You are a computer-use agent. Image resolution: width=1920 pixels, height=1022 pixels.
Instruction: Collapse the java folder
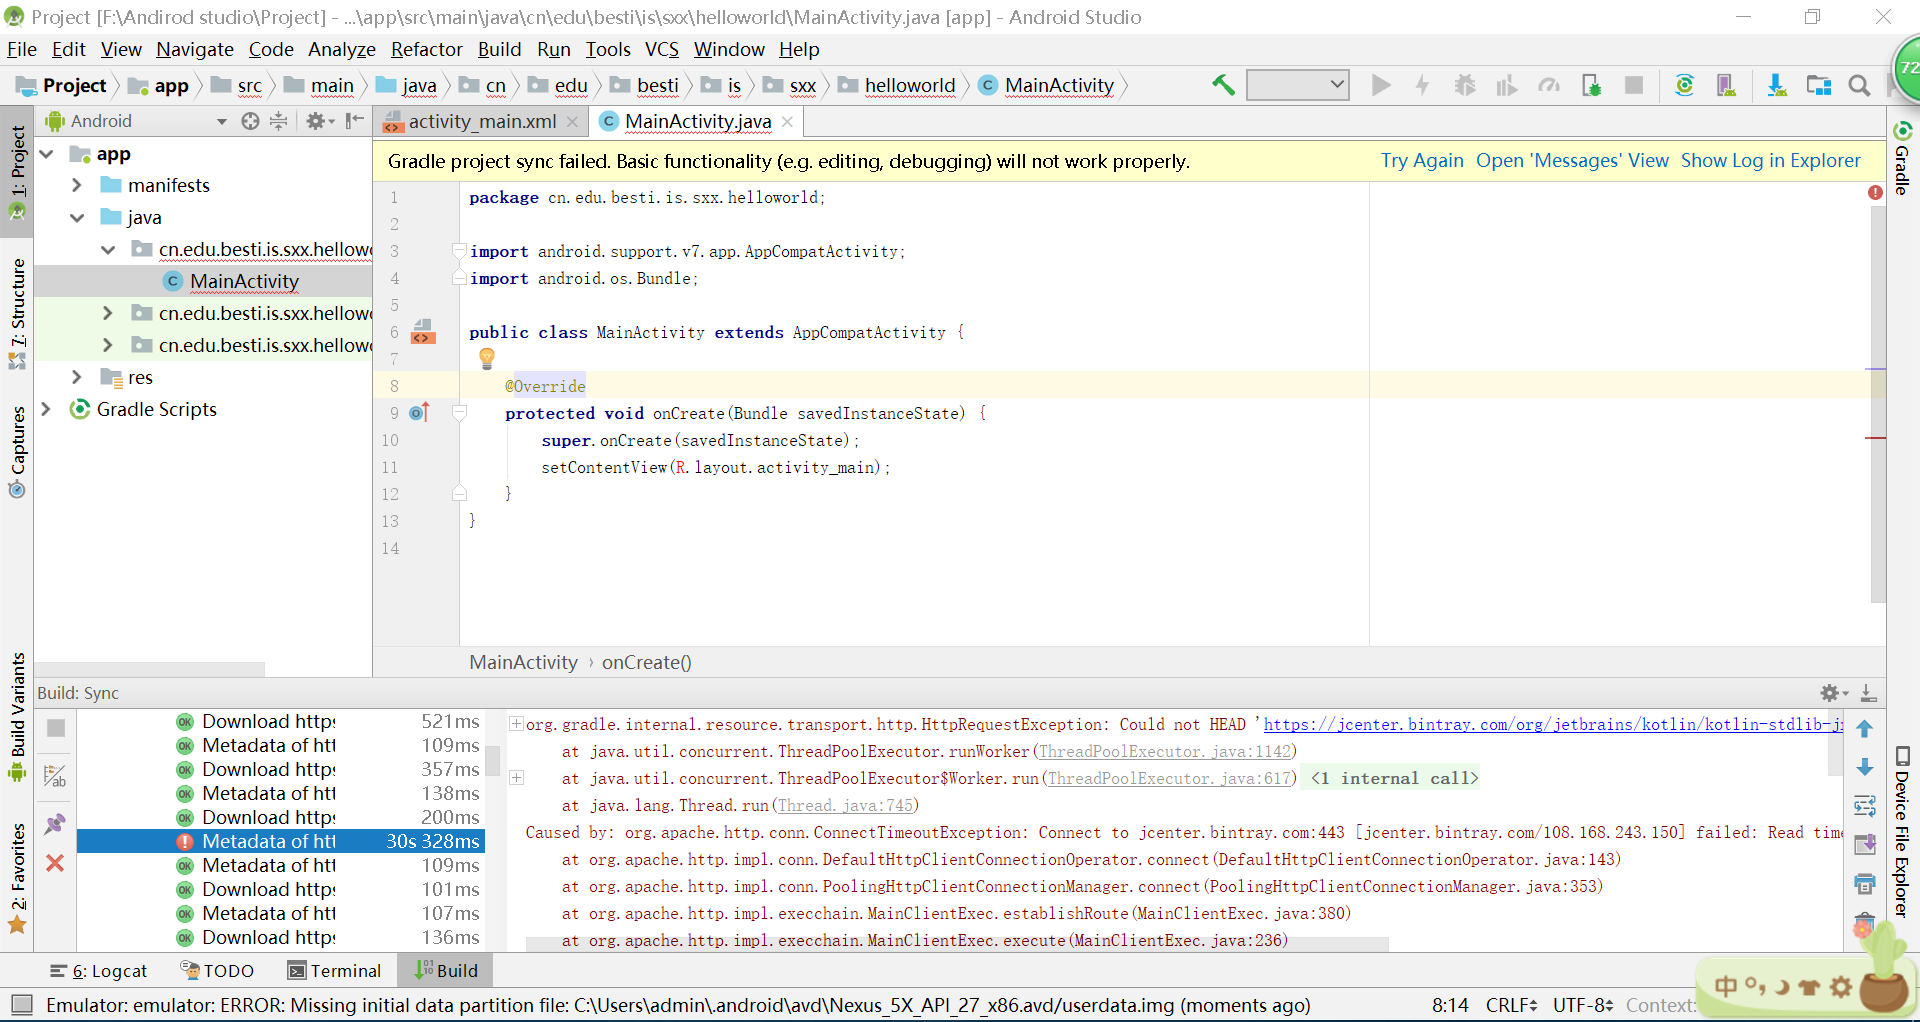(77, 217)
